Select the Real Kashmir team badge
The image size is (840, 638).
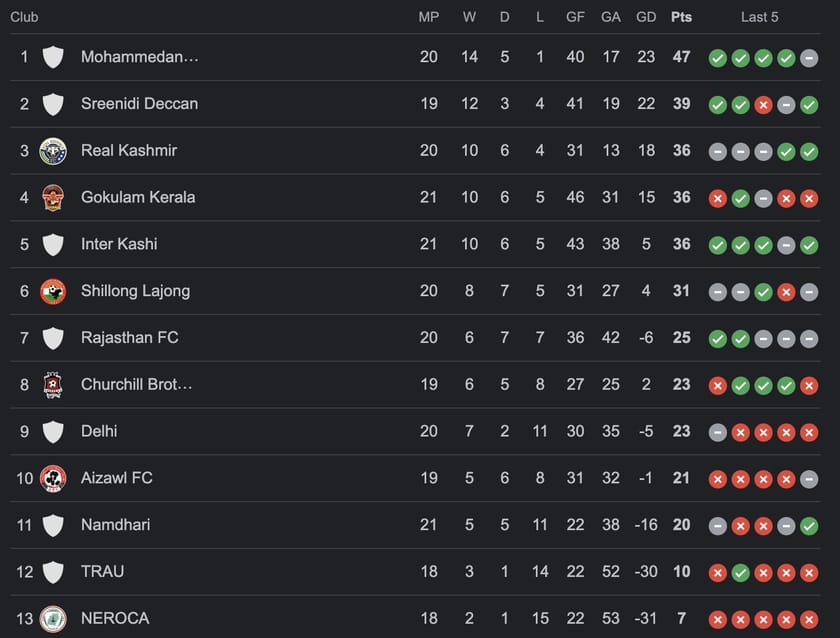pos(53,151)
